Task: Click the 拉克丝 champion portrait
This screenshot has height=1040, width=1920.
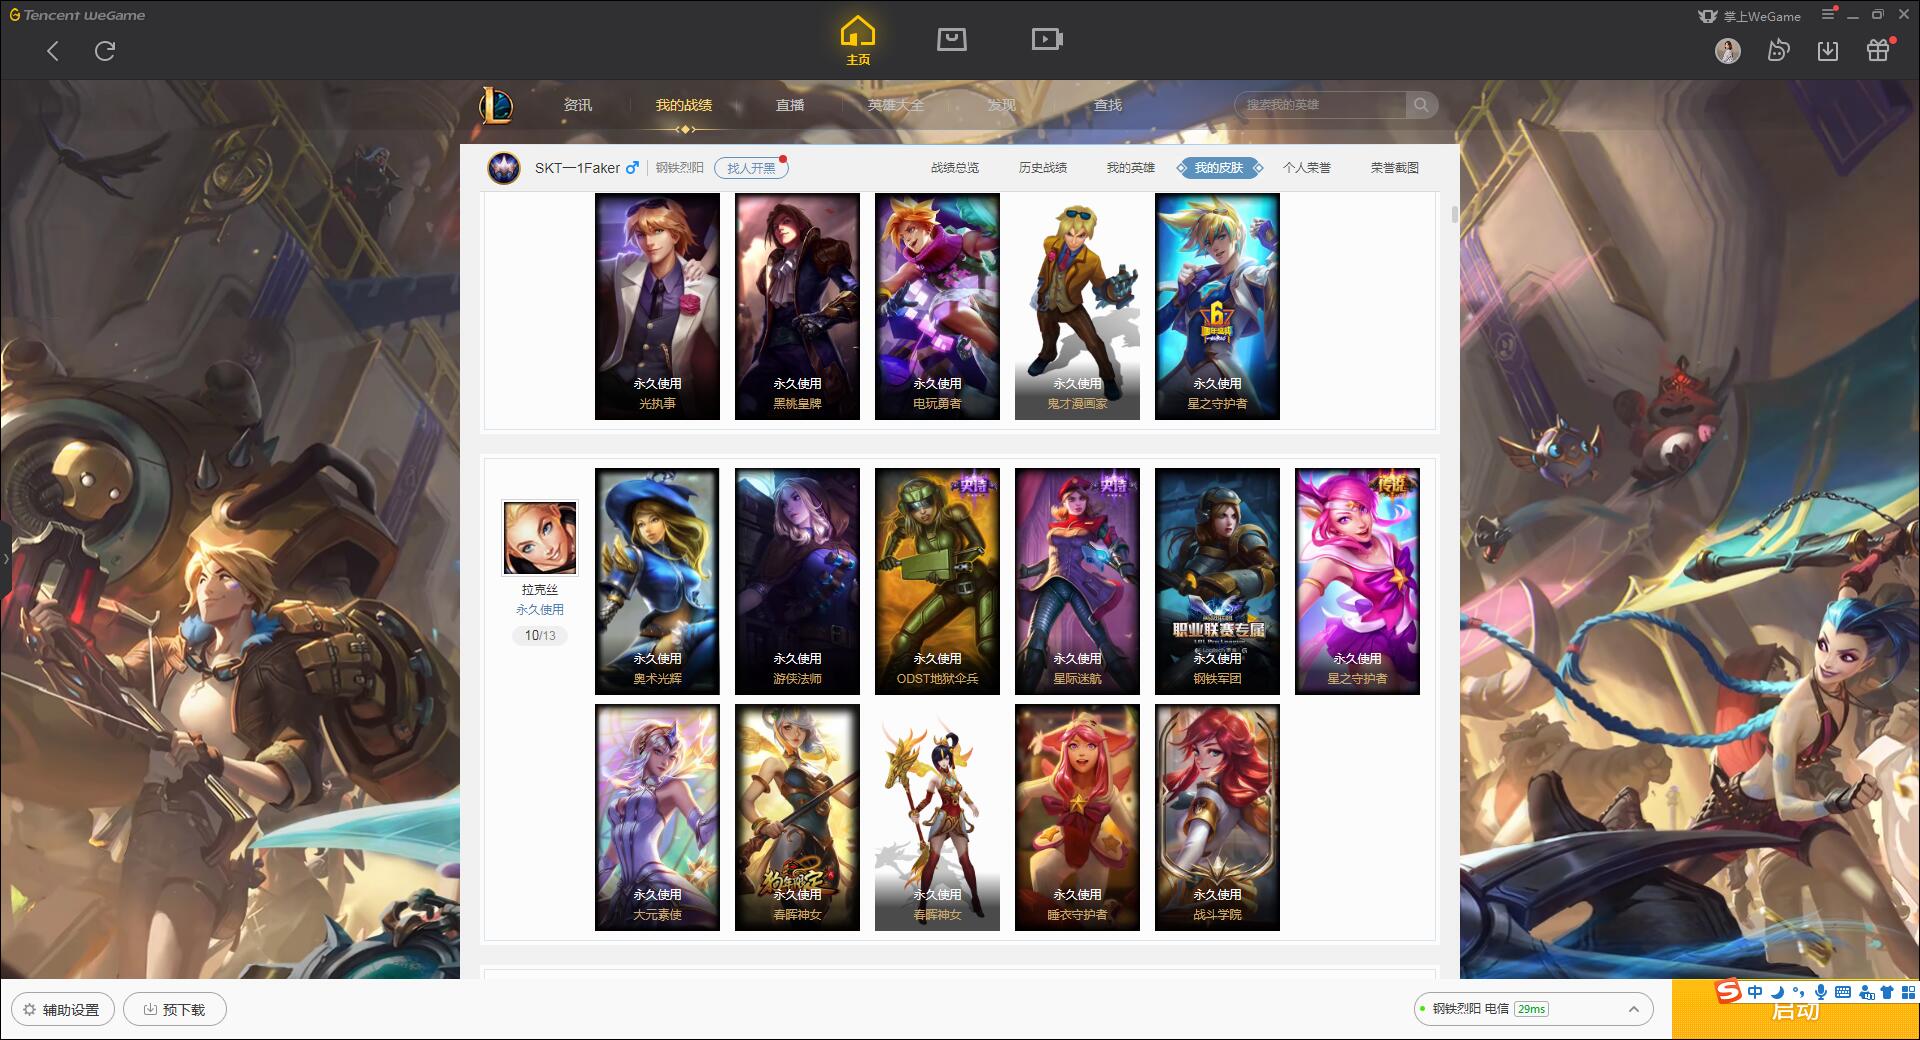Action: [x=540, y=539]
